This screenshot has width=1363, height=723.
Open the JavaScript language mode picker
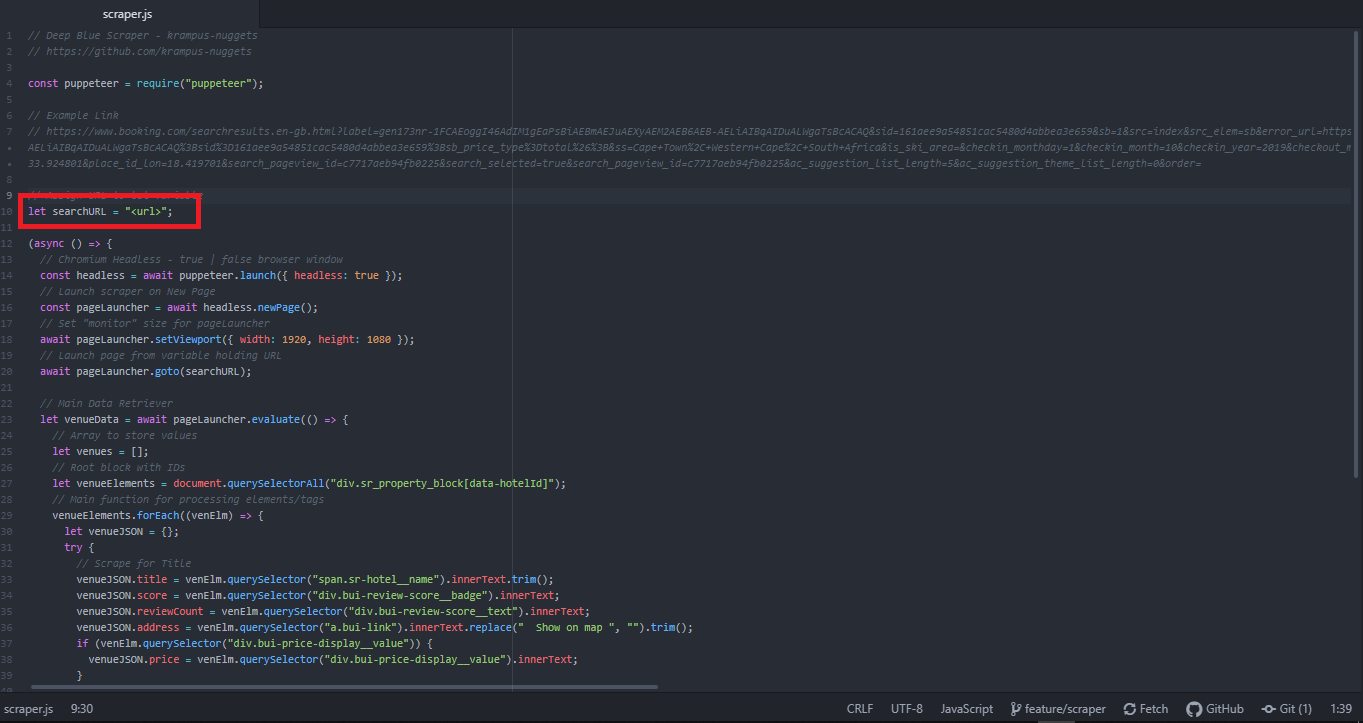click(964, 709)
